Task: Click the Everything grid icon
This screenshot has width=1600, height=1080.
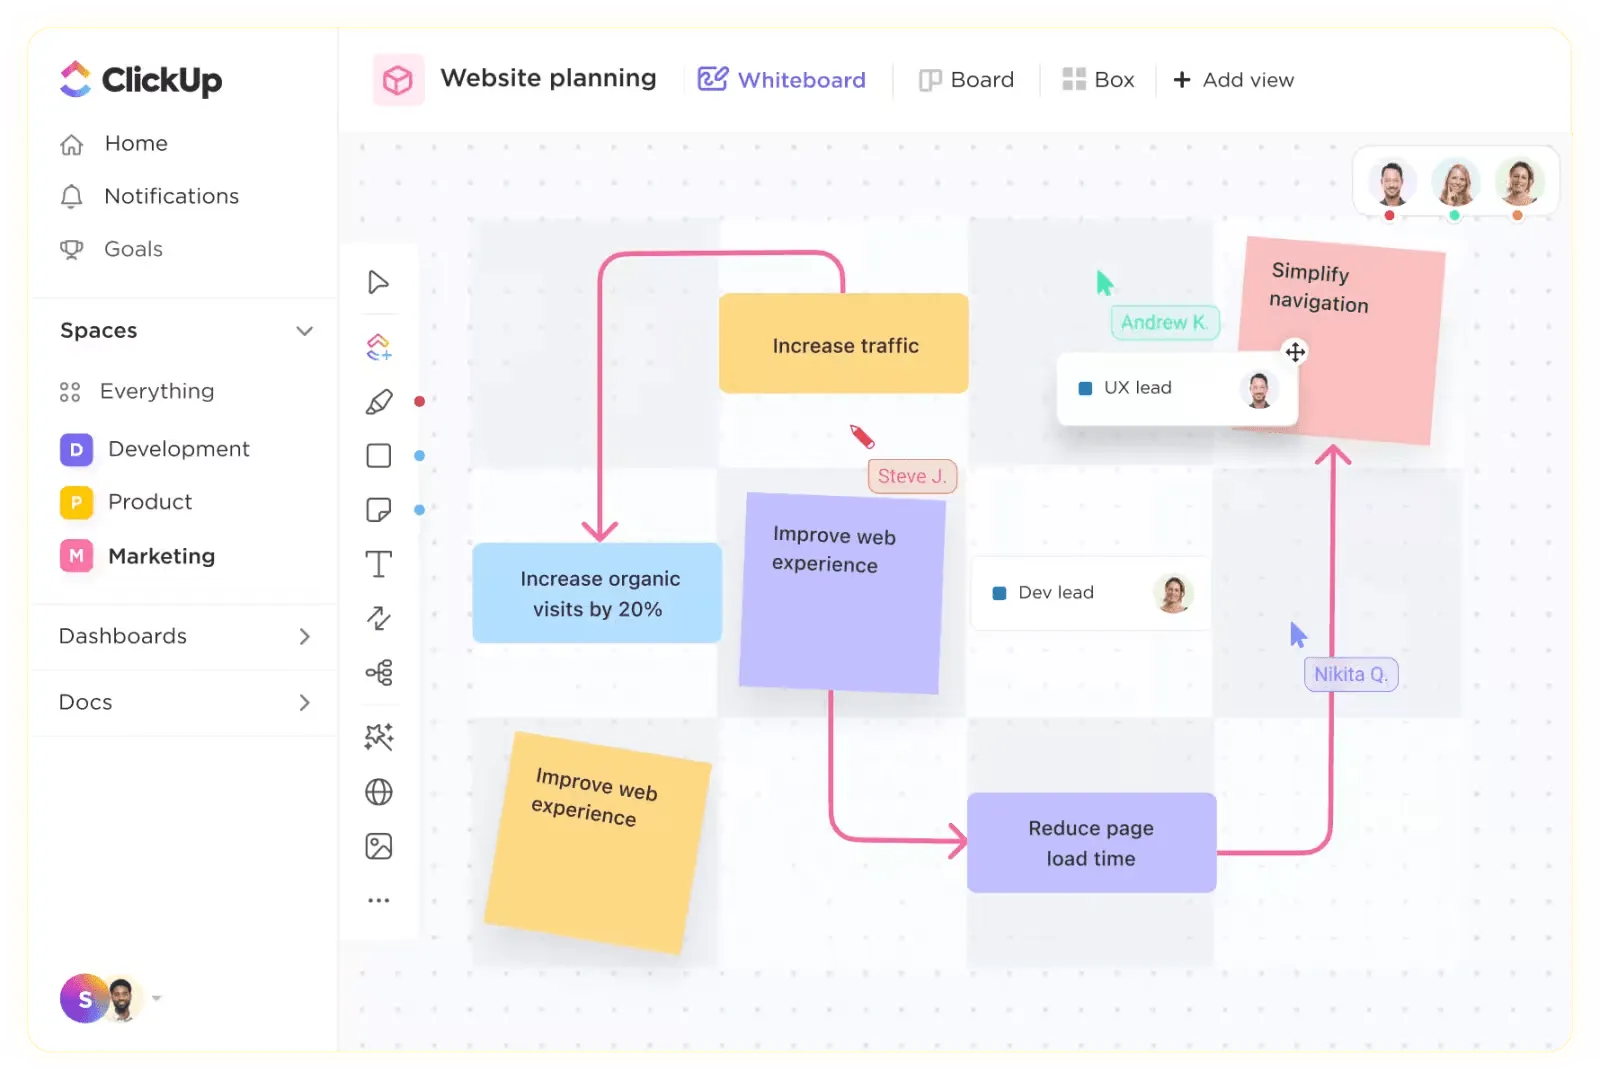Action: coord(70,392)
